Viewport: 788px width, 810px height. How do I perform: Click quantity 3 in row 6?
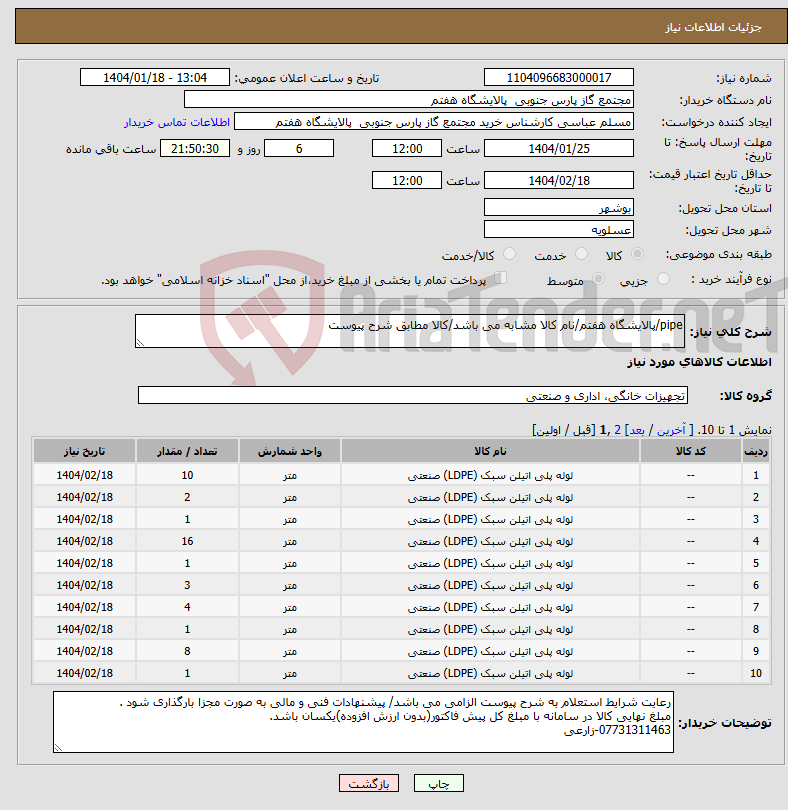(187, 585)
